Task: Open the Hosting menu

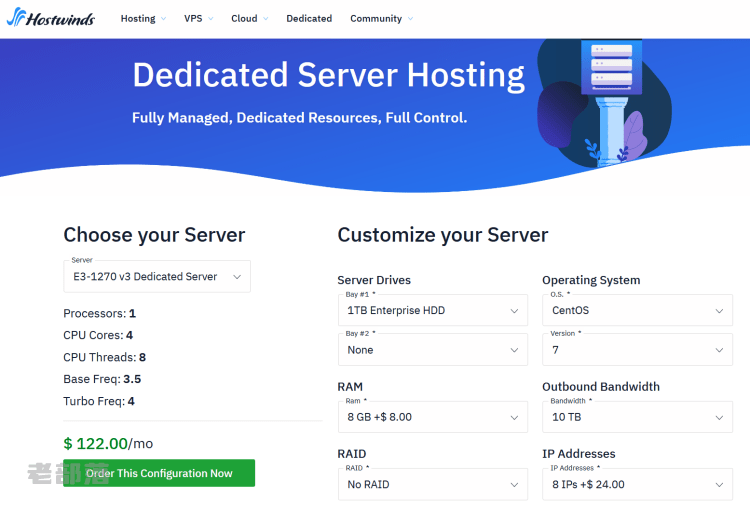Action: click(x=138, y=19)
